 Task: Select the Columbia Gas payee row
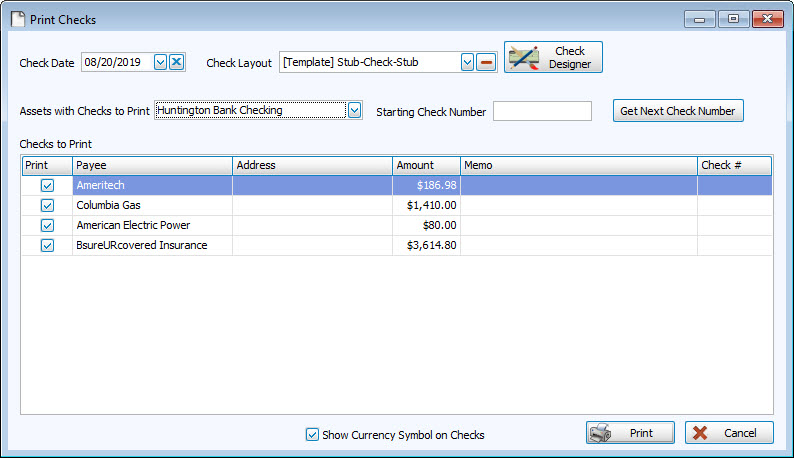152,205
